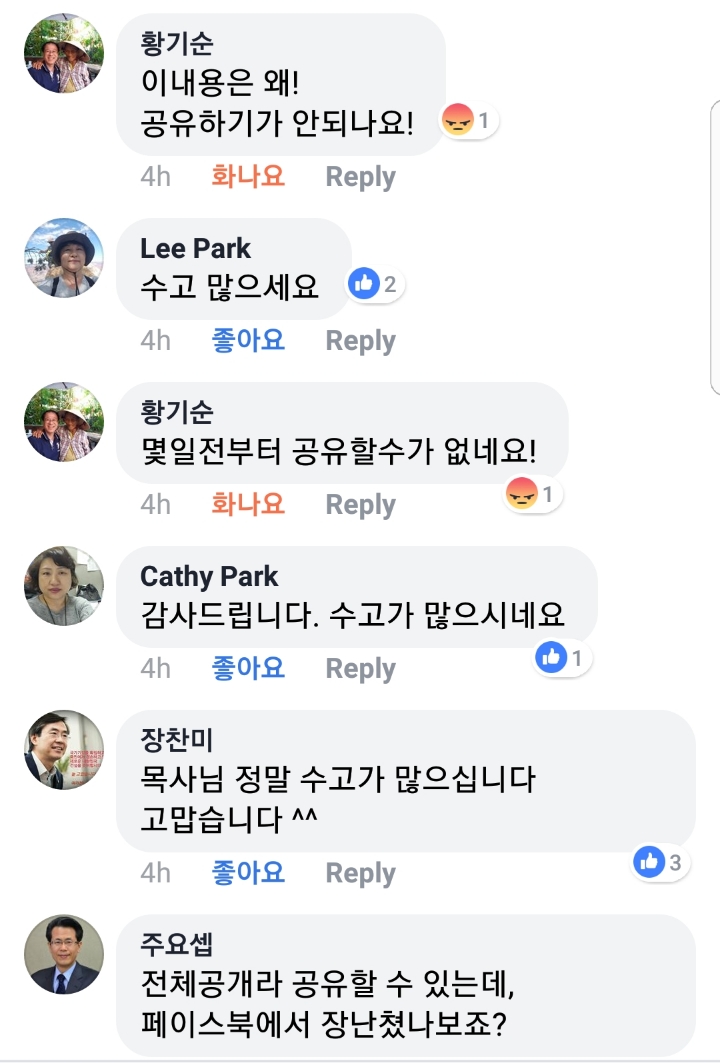Image resolution: width=720 pixels, height=1063 pixels.
Task: Toggle 좋아요 on Lee Park's comment
Action: 248,341
